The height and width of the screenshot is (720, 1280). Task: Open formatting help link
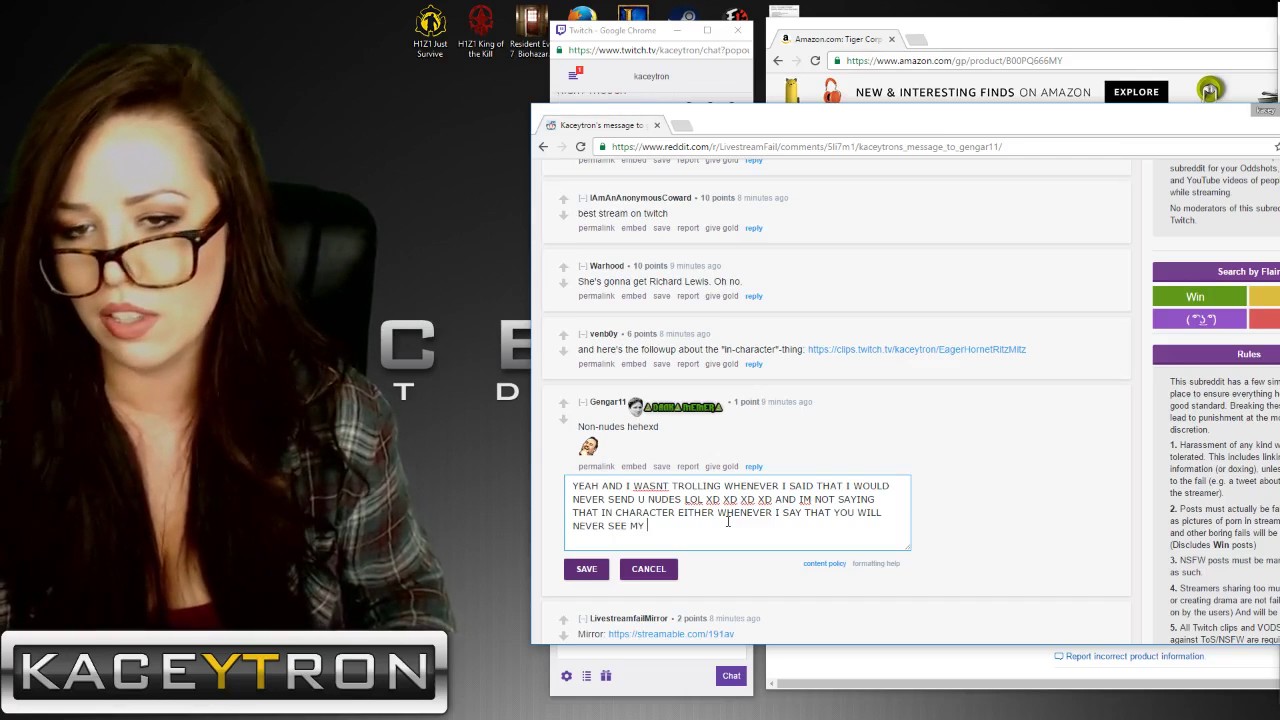click(875, 564)
